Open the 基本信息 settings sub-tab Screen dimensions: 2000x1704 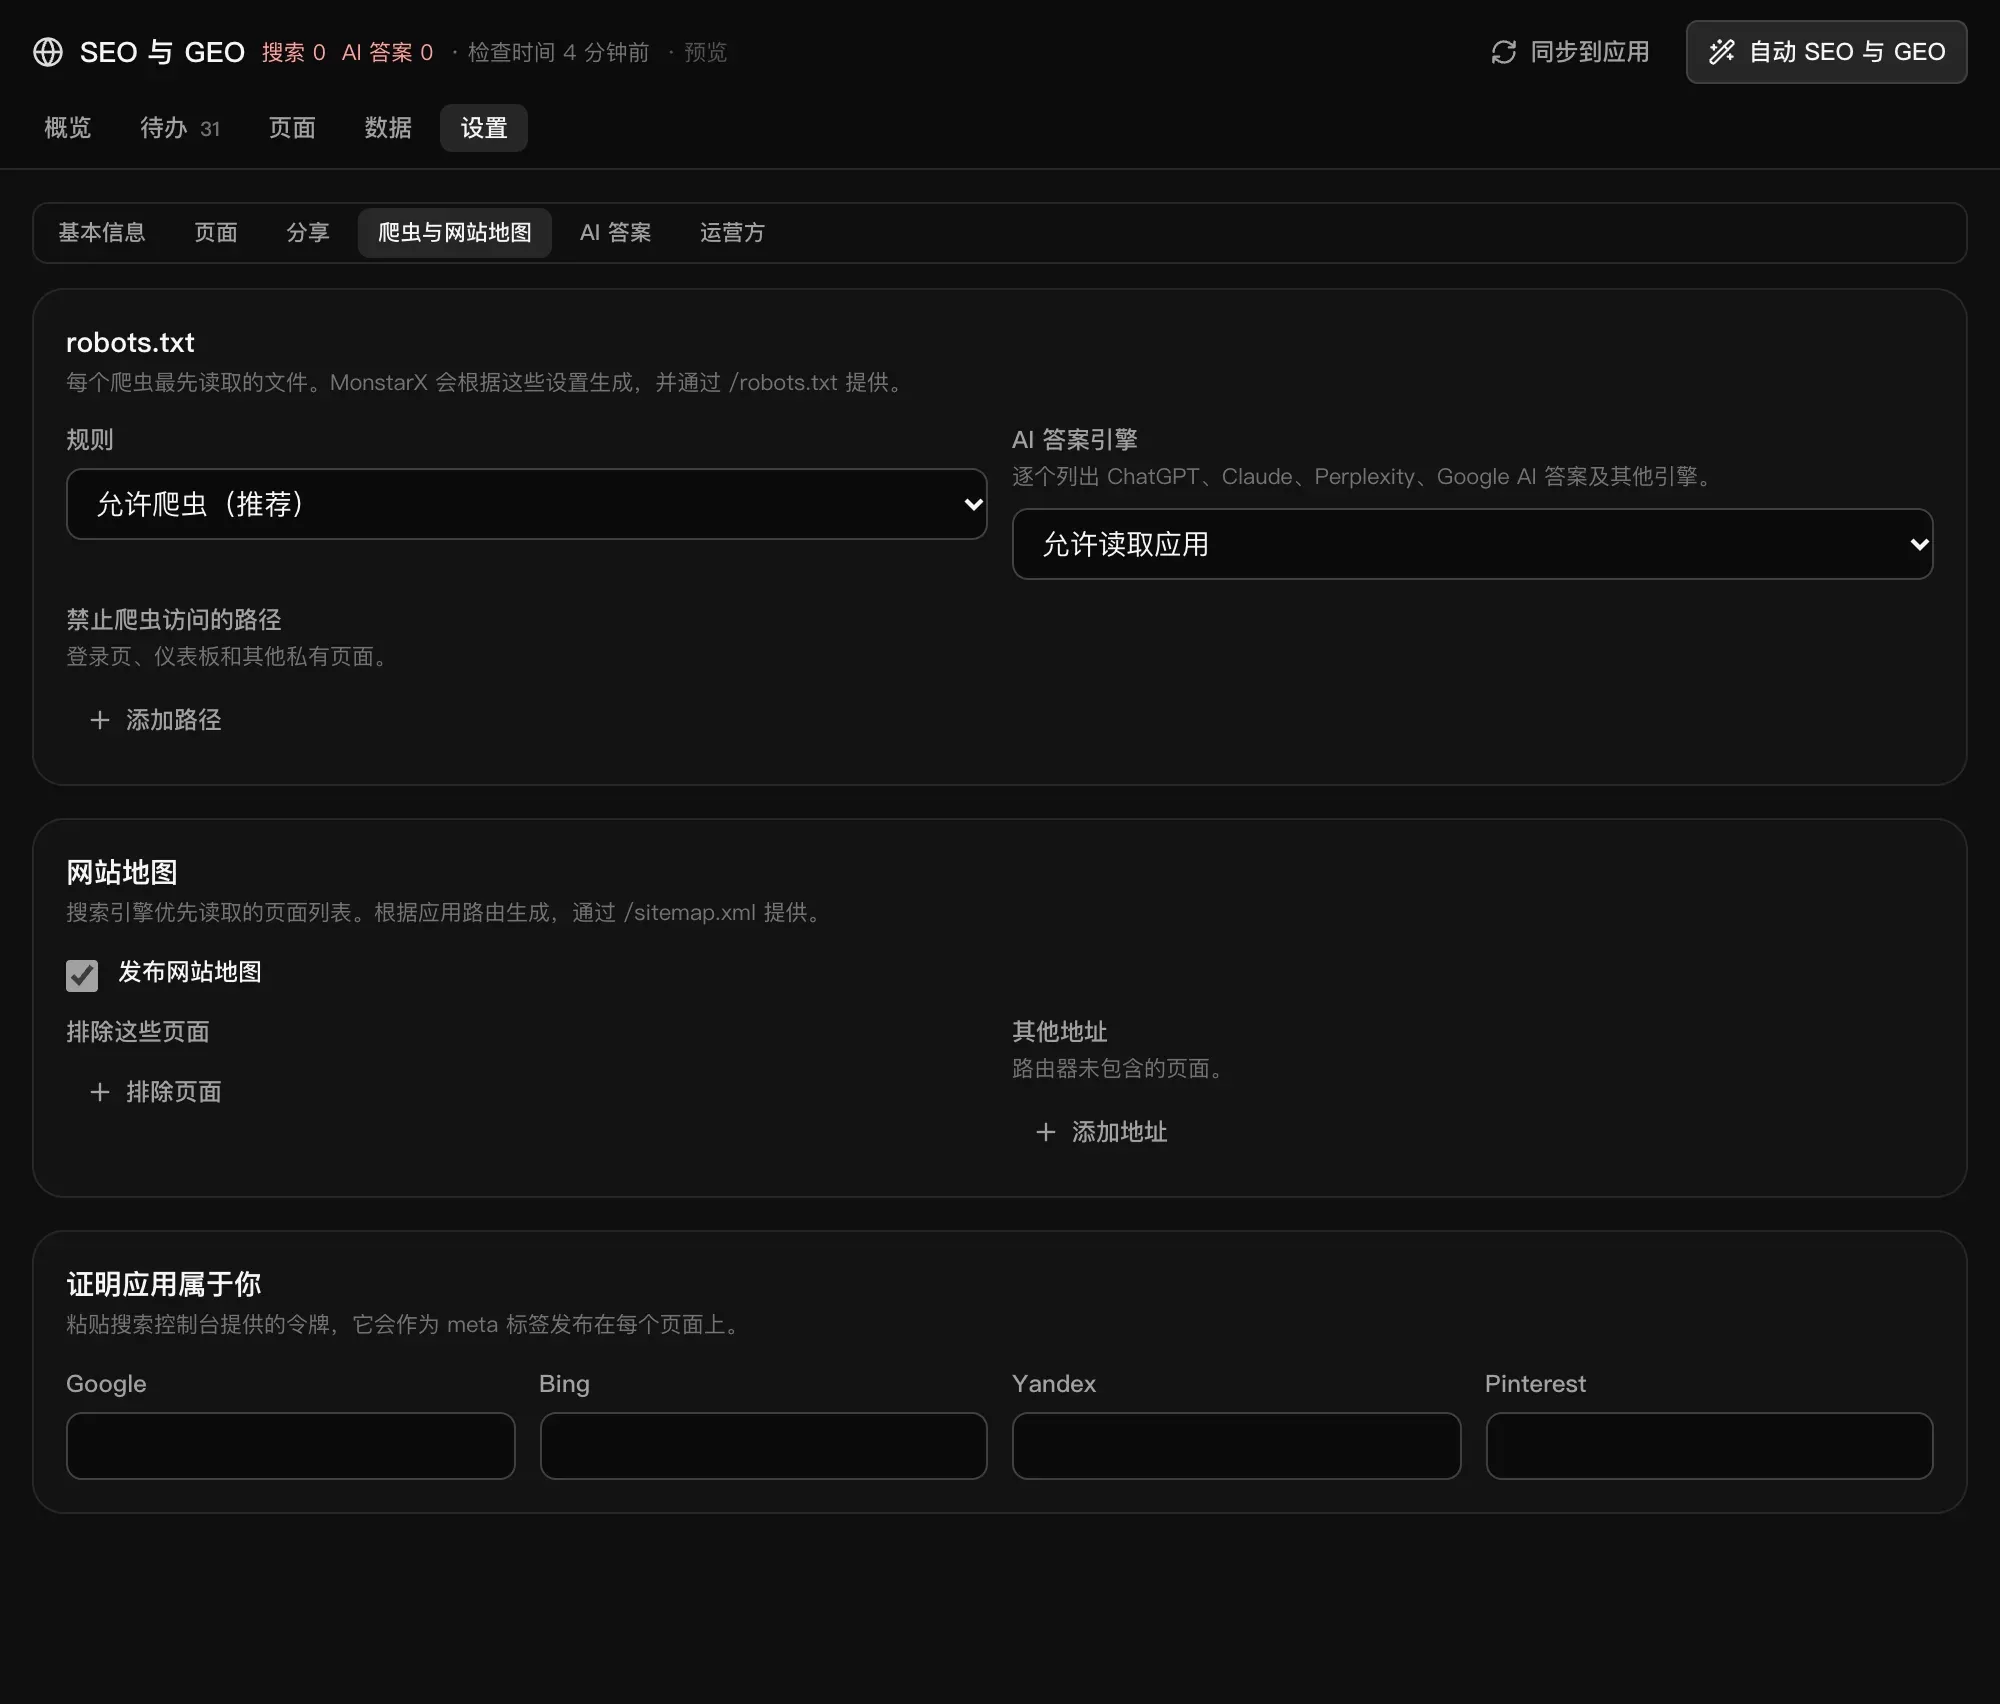pos(102,233)
